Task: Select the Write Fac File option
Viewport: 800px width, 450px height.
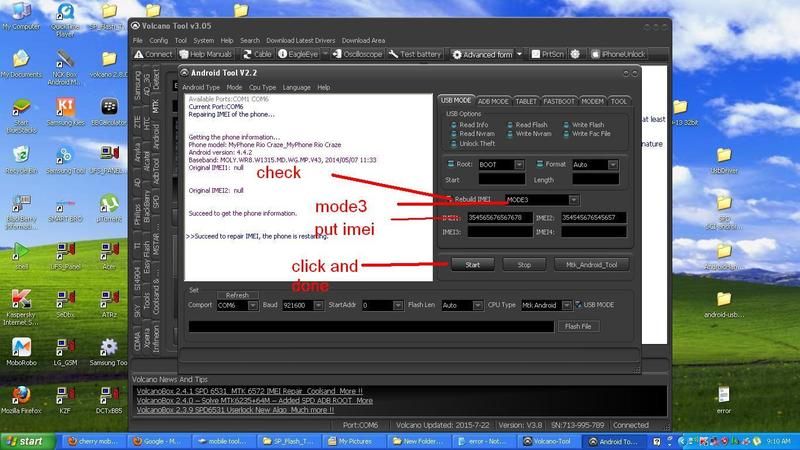Action: point(587,134)
